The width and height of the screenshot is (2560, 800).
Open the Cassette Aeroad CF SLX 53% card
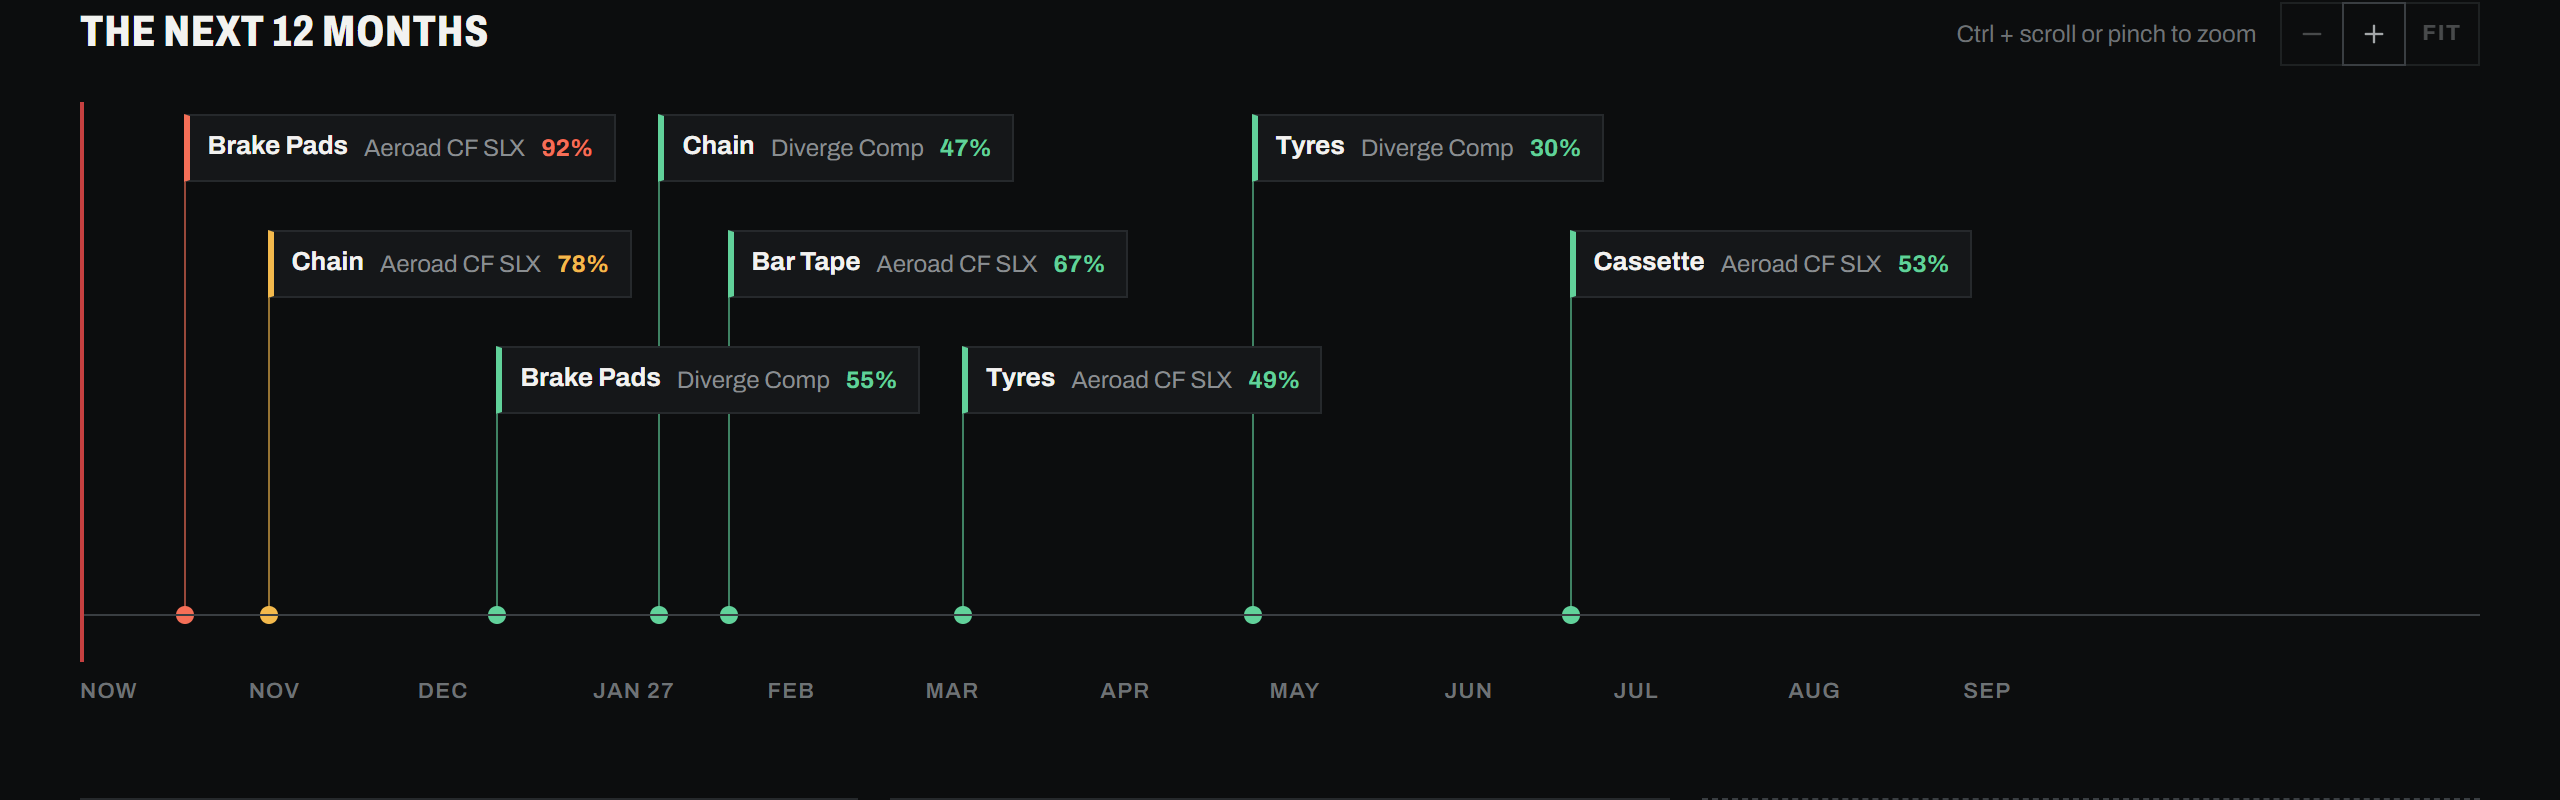1771,264
